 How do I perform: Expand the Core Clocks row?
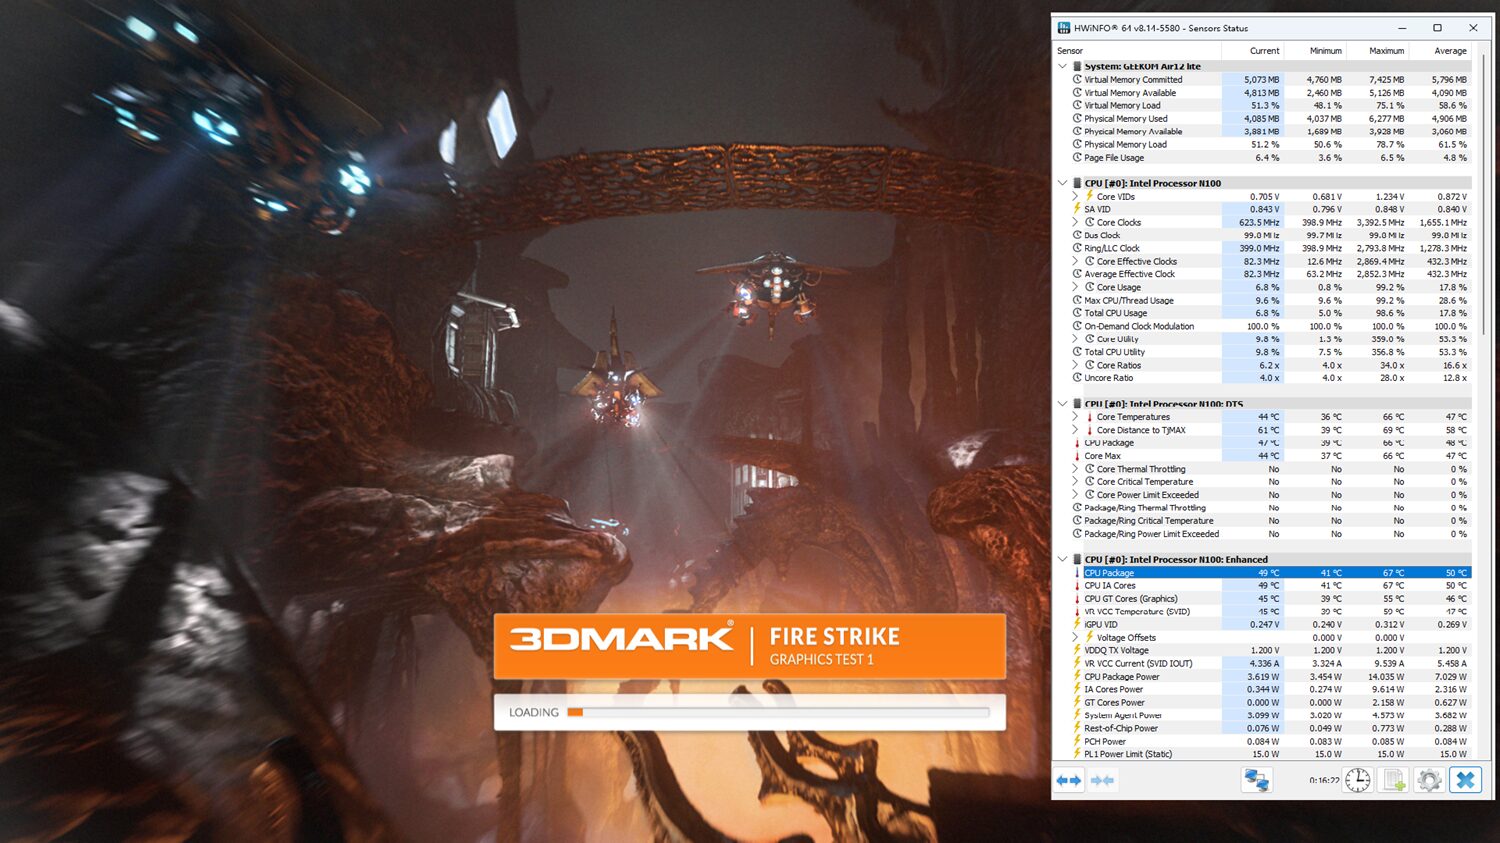pos(1076,222)
